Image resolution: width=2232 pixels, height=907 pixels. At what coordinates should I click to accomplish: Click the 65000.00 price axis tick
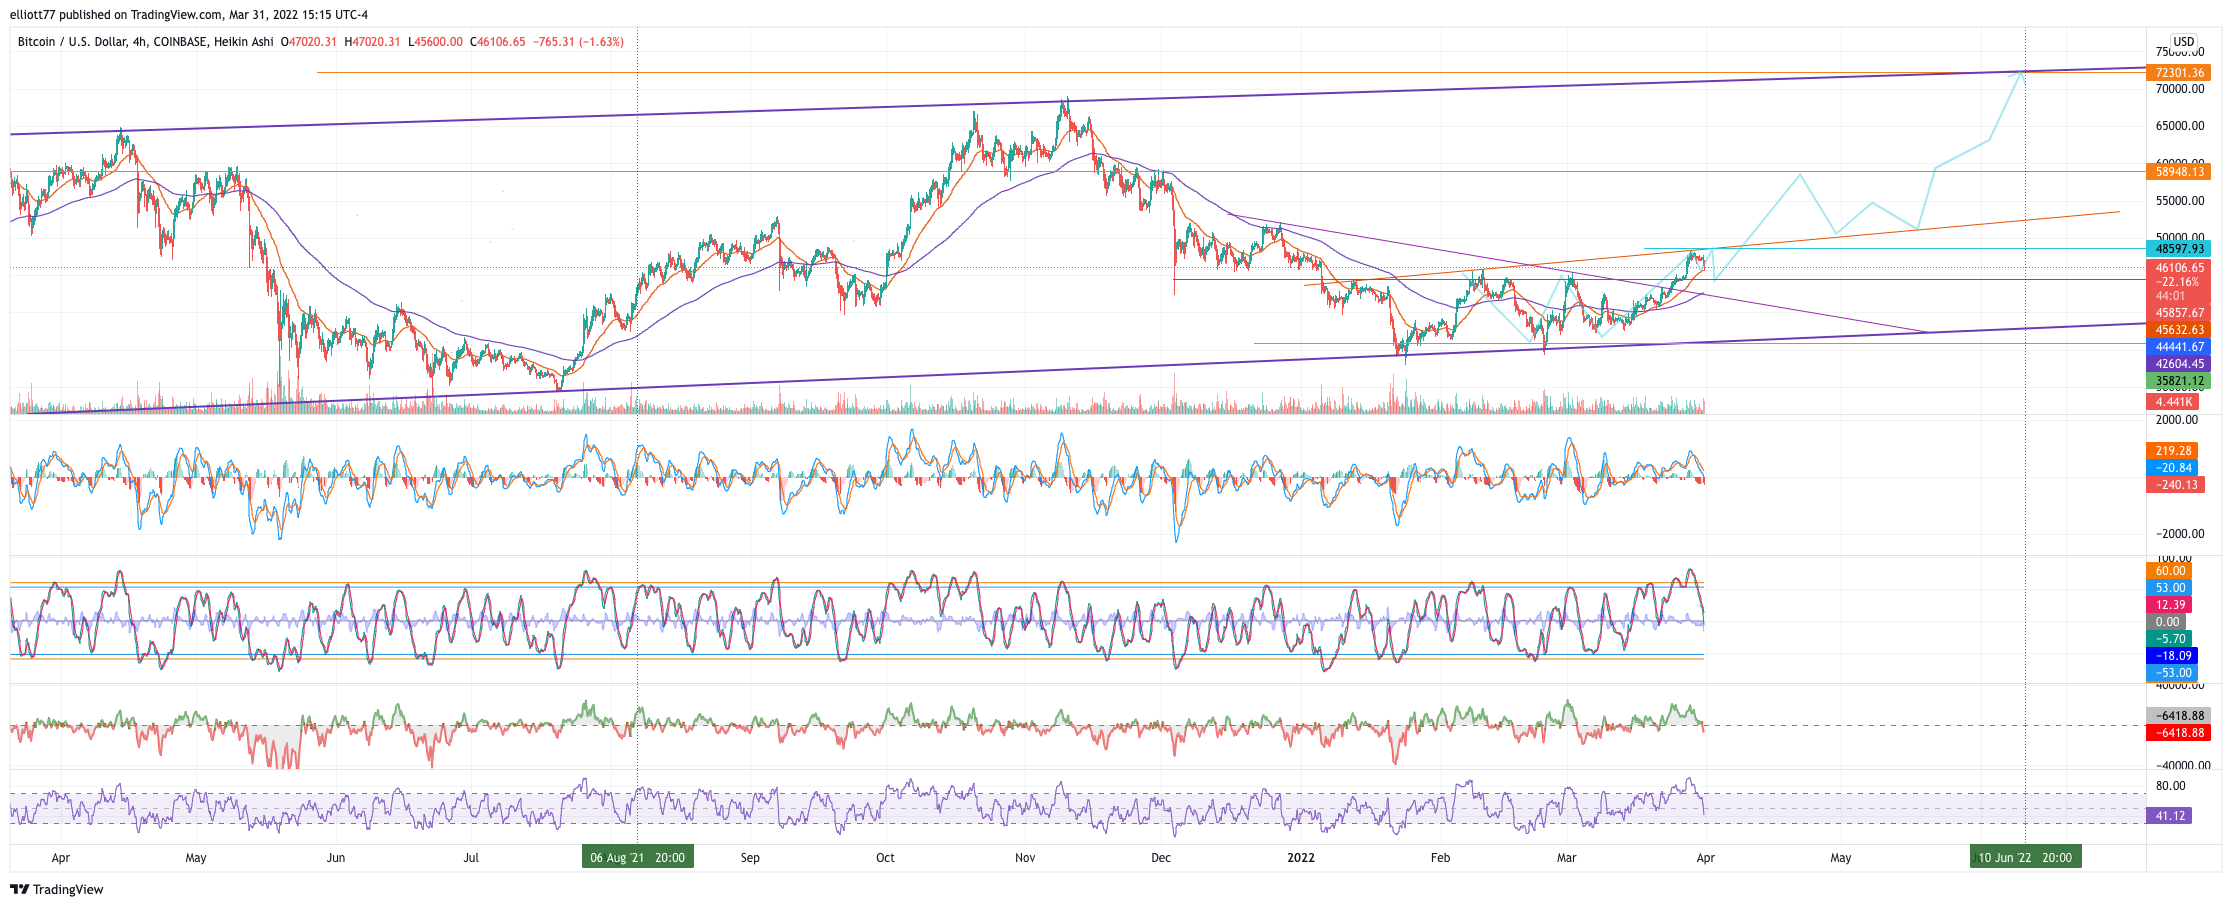click(2180, 126)
